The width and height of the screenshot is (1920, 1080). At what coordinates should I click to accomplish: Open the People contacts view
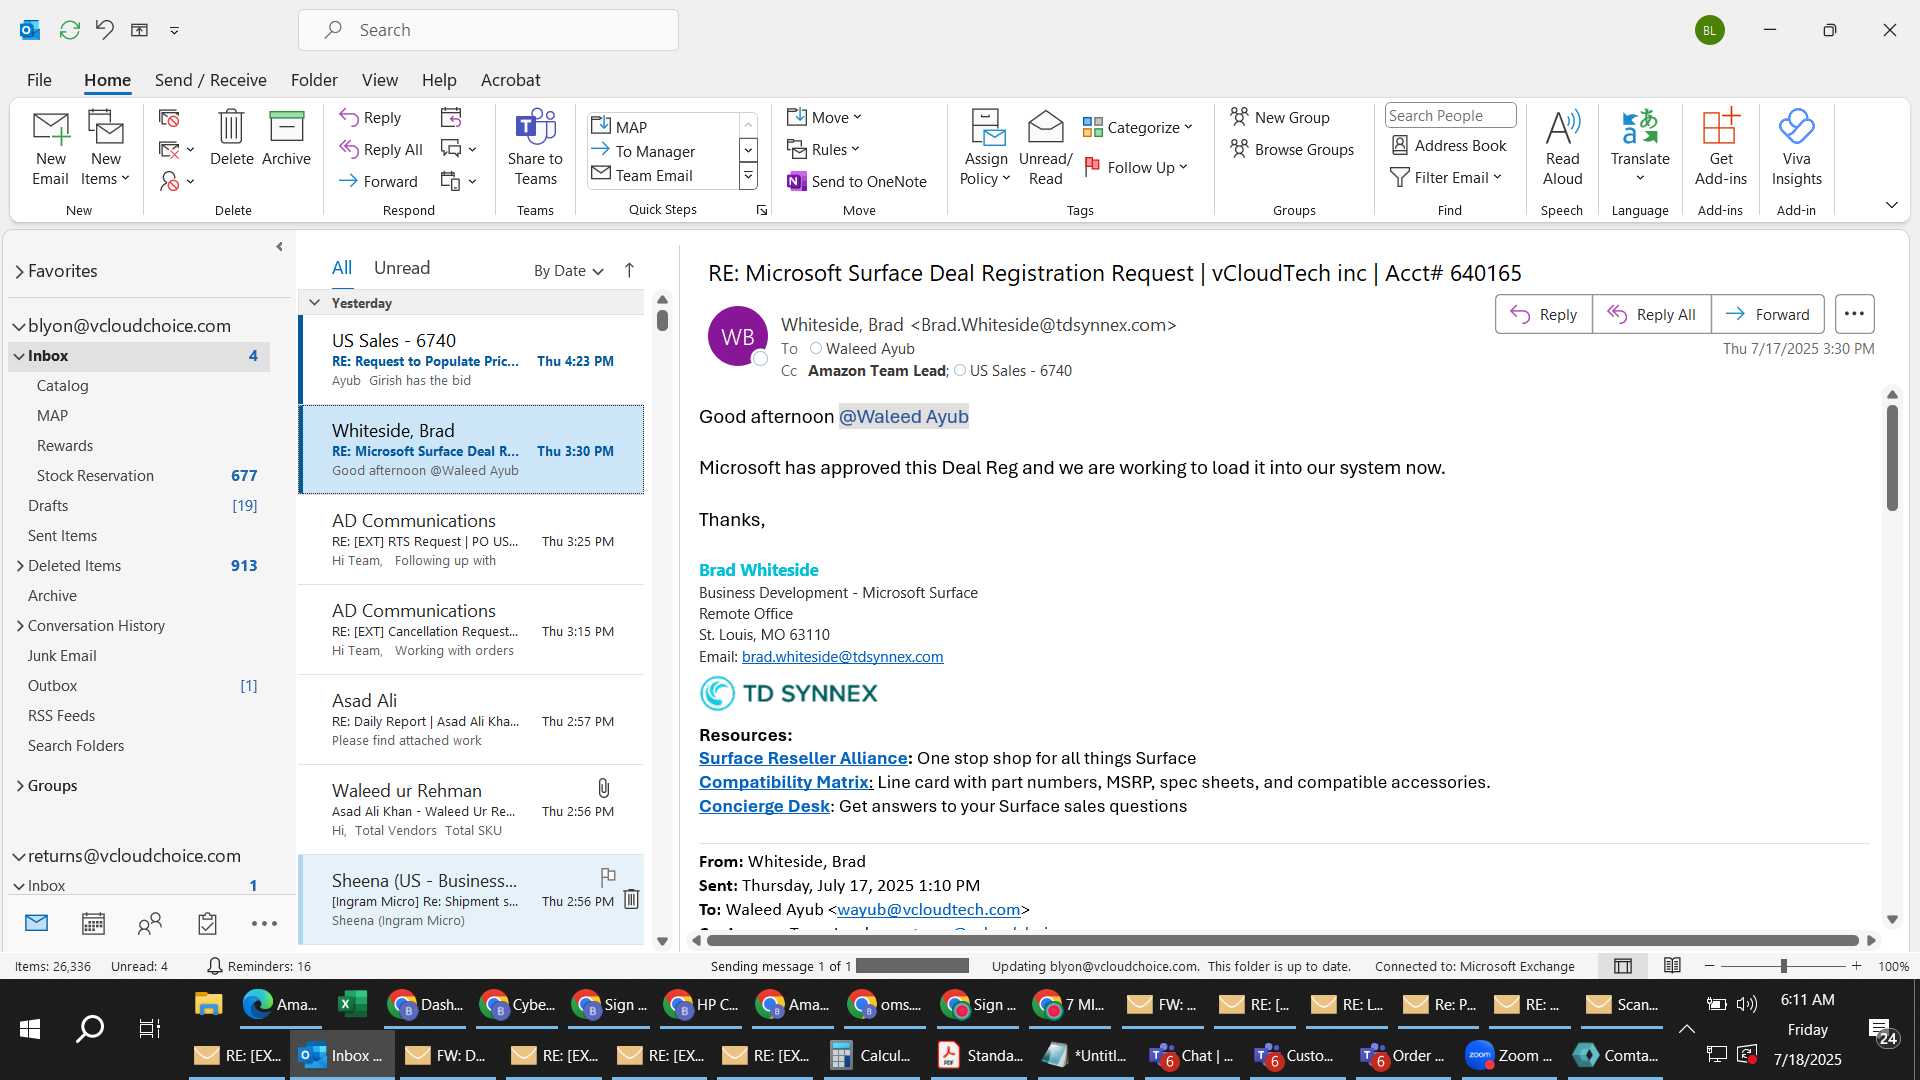point(150,923)
